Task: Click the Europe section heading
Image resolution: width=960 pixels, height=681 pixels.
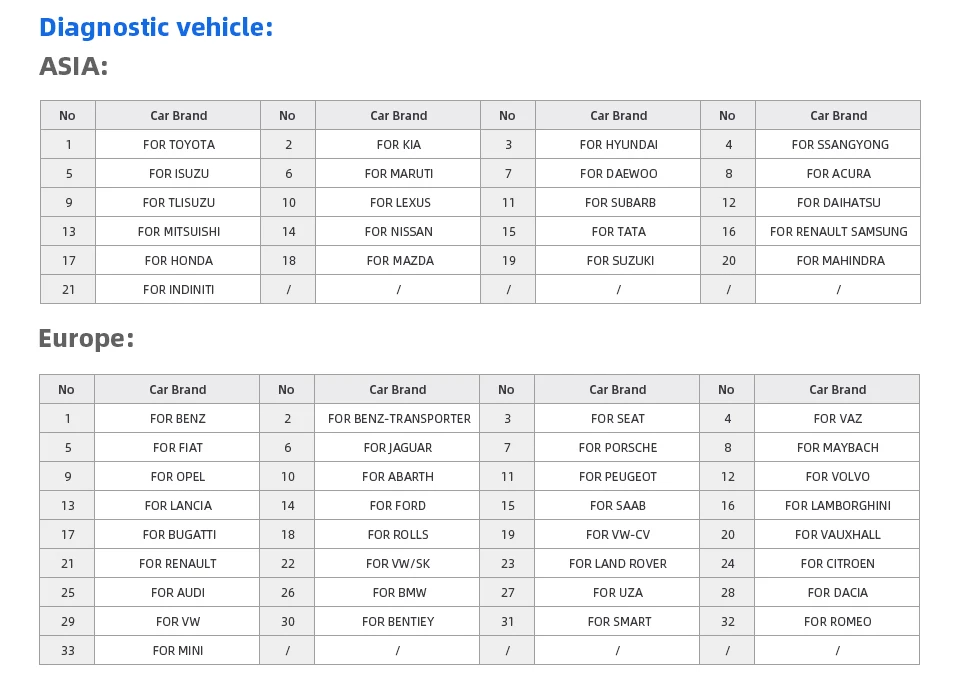Action: pyautogui.click(x=86, y=338)
